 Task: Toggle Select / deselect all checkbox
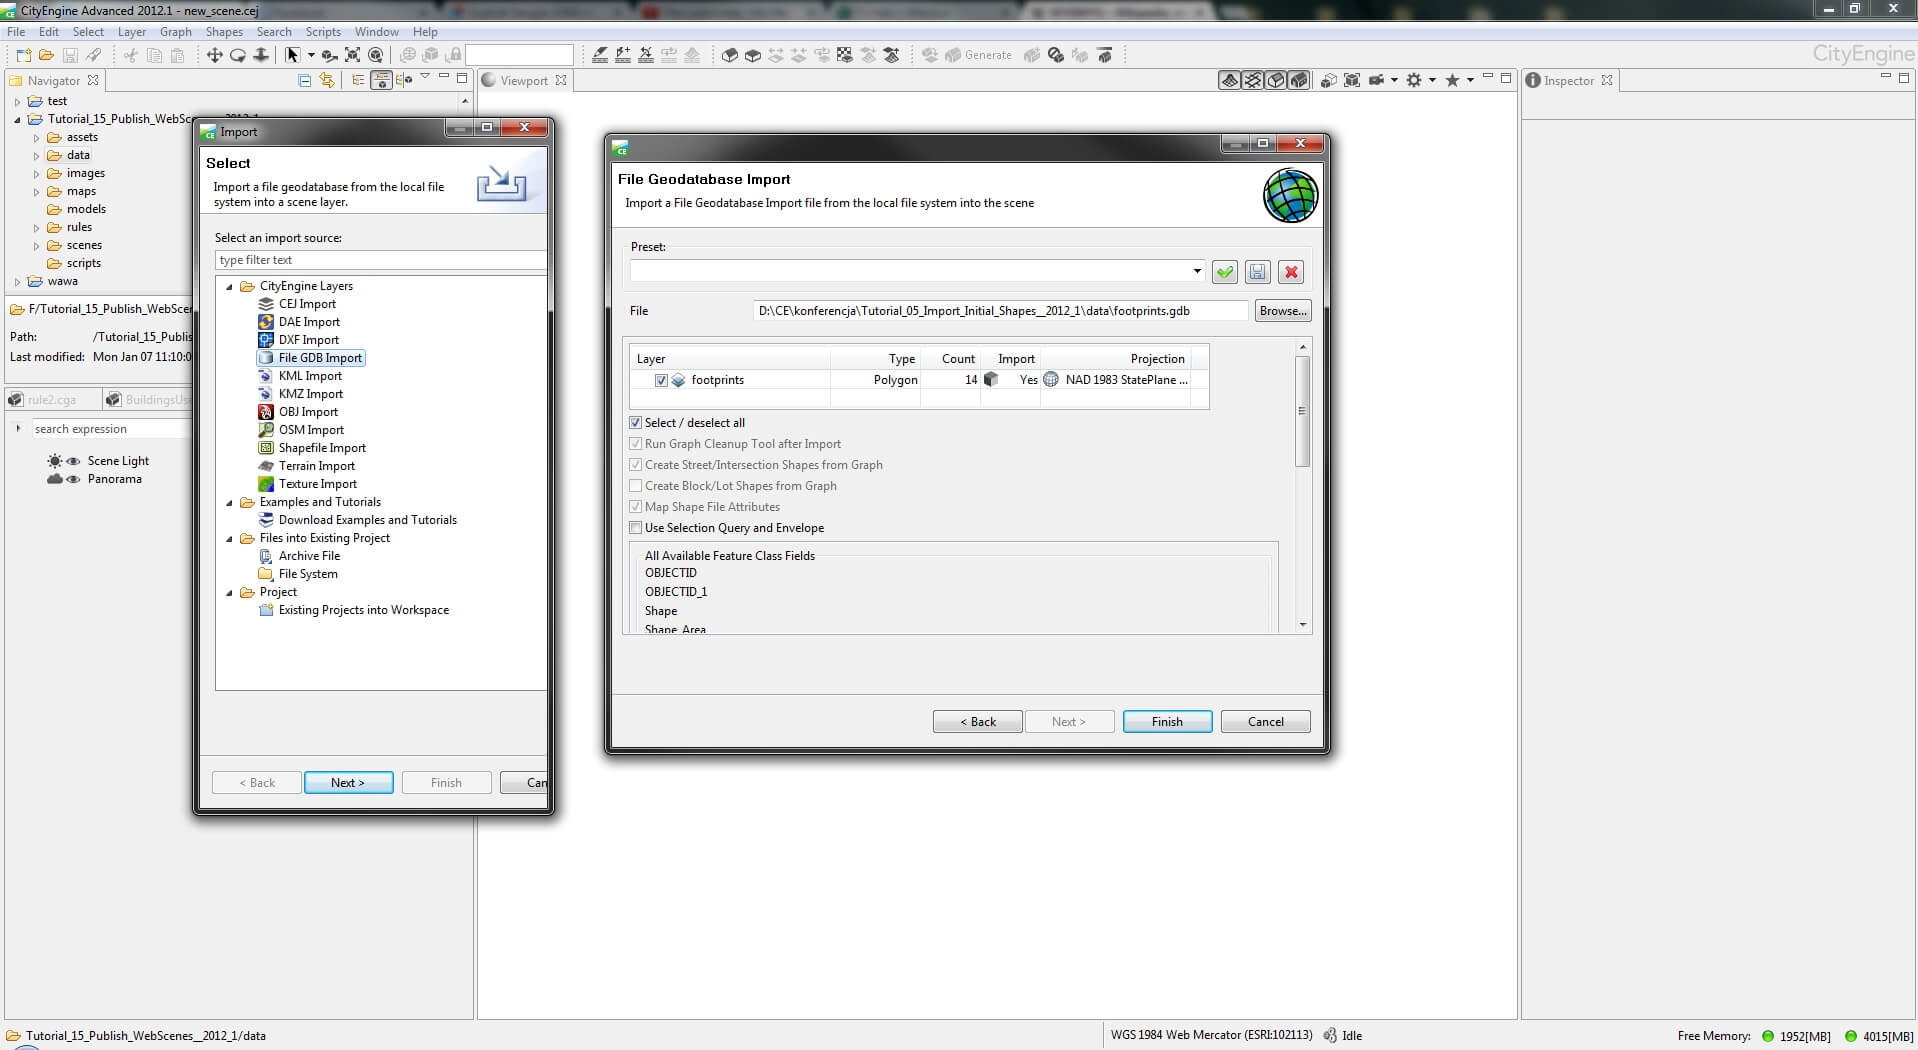[635, 423]
